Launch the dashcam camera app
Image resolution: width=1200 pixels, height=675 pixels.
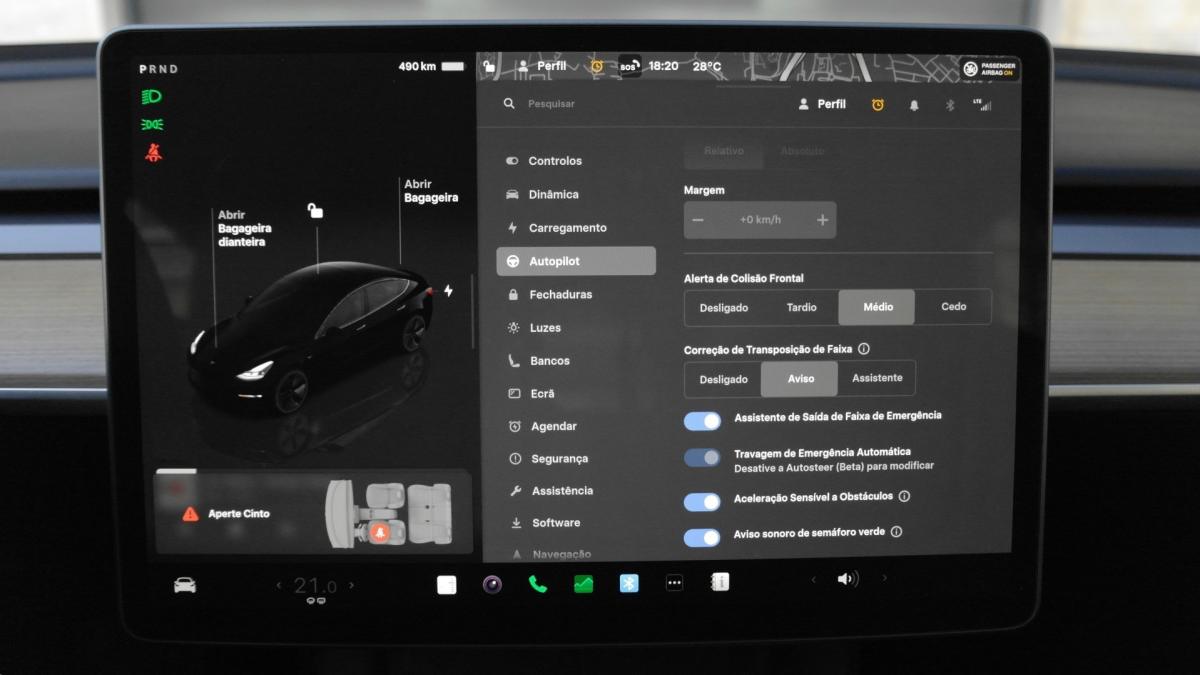(492, 584)
